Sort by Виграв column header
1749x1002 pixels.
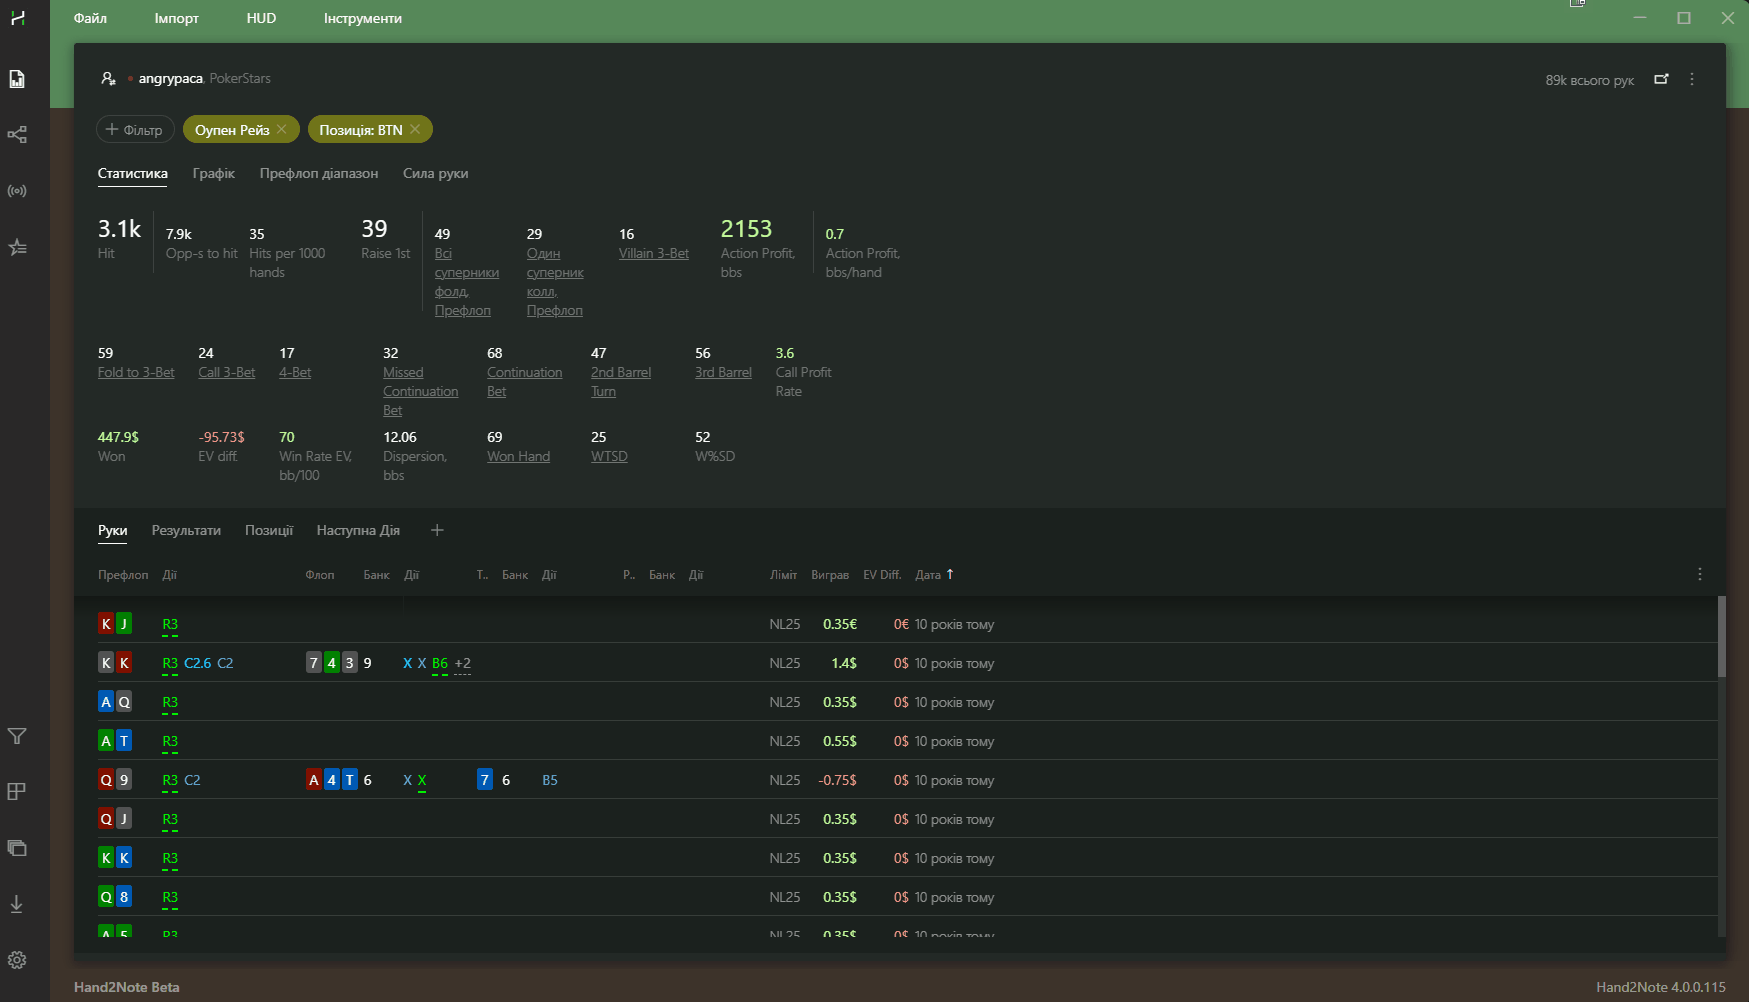click(x=830, y=574)
